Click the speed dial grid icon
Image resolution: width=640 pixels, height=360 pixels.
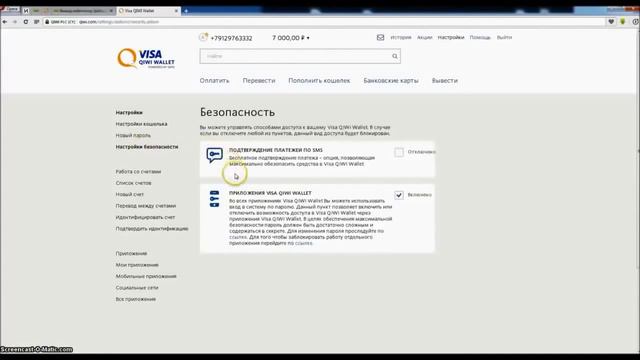[36, 22]
